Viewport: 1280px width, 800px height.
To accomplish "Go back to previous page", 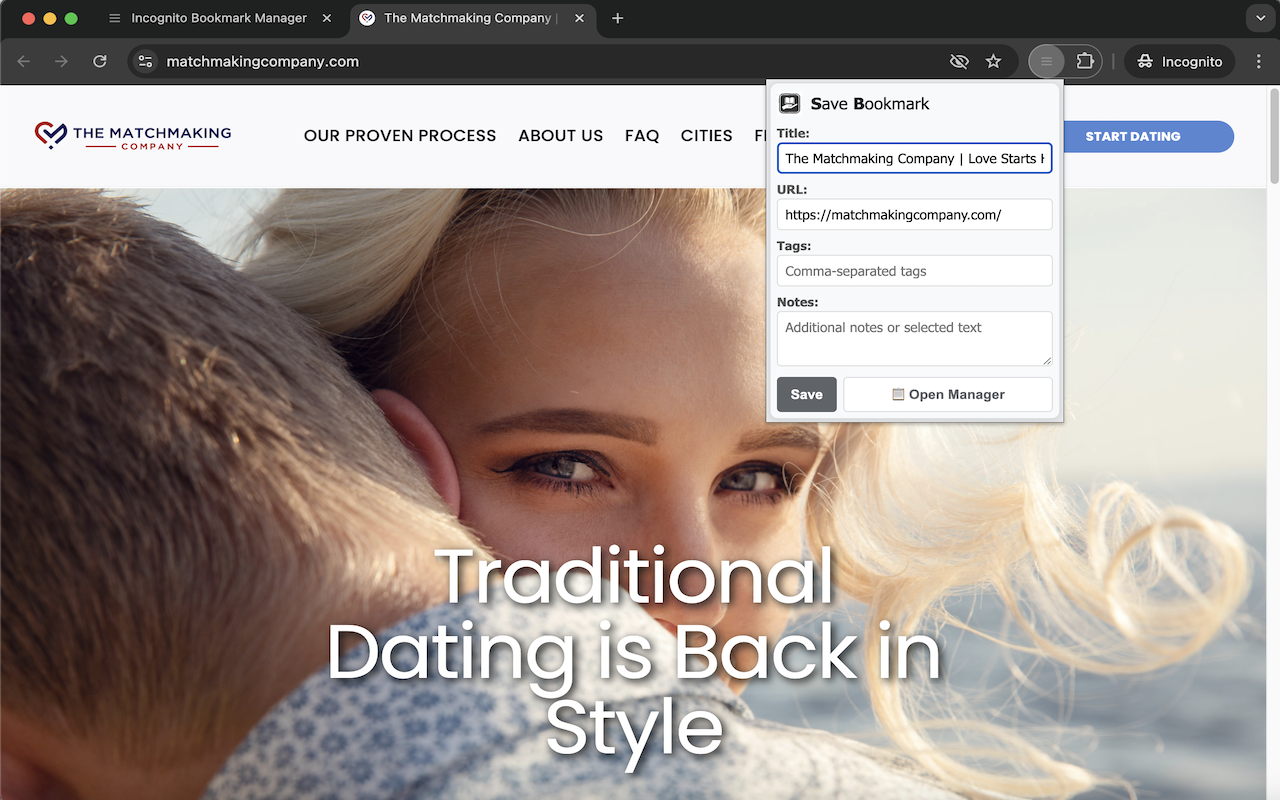I will (24, 61).
